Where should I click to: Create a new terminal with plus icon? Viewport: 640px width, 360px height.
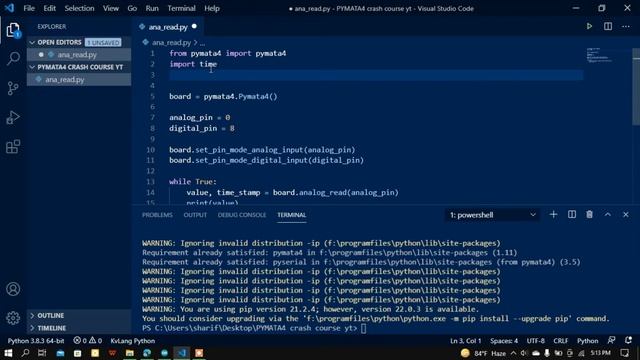pos(553,215)
